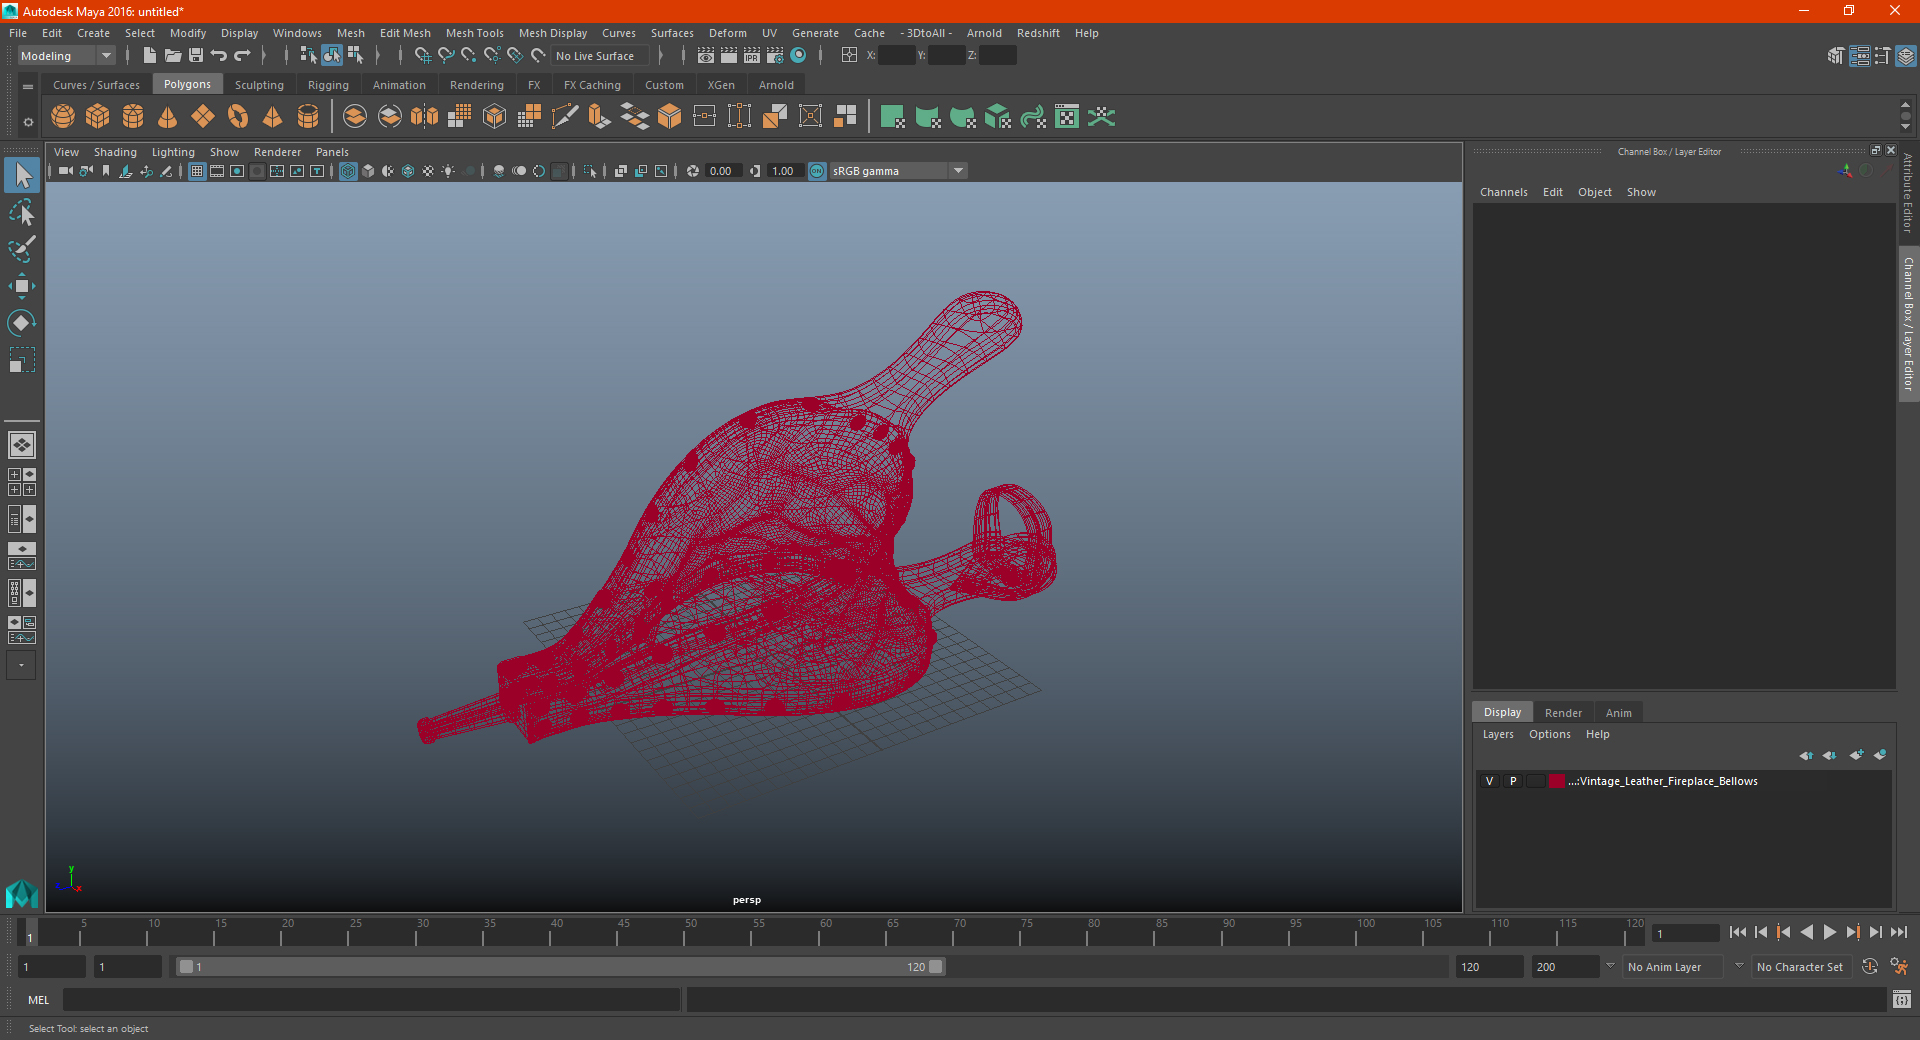Open the File menu
The width and height of the screenshot is (1920, 1040).
[x=18, y=33]
